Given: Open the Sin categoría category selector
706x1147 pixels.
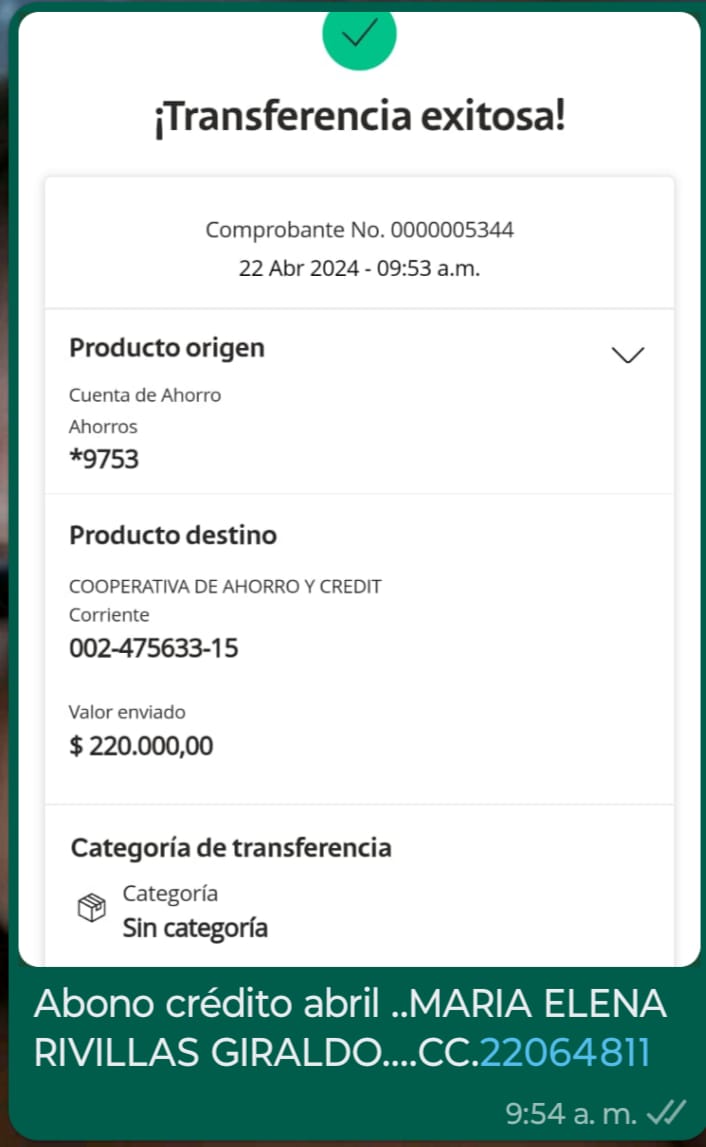Looking at the screenshot, I should pos(195,927).
